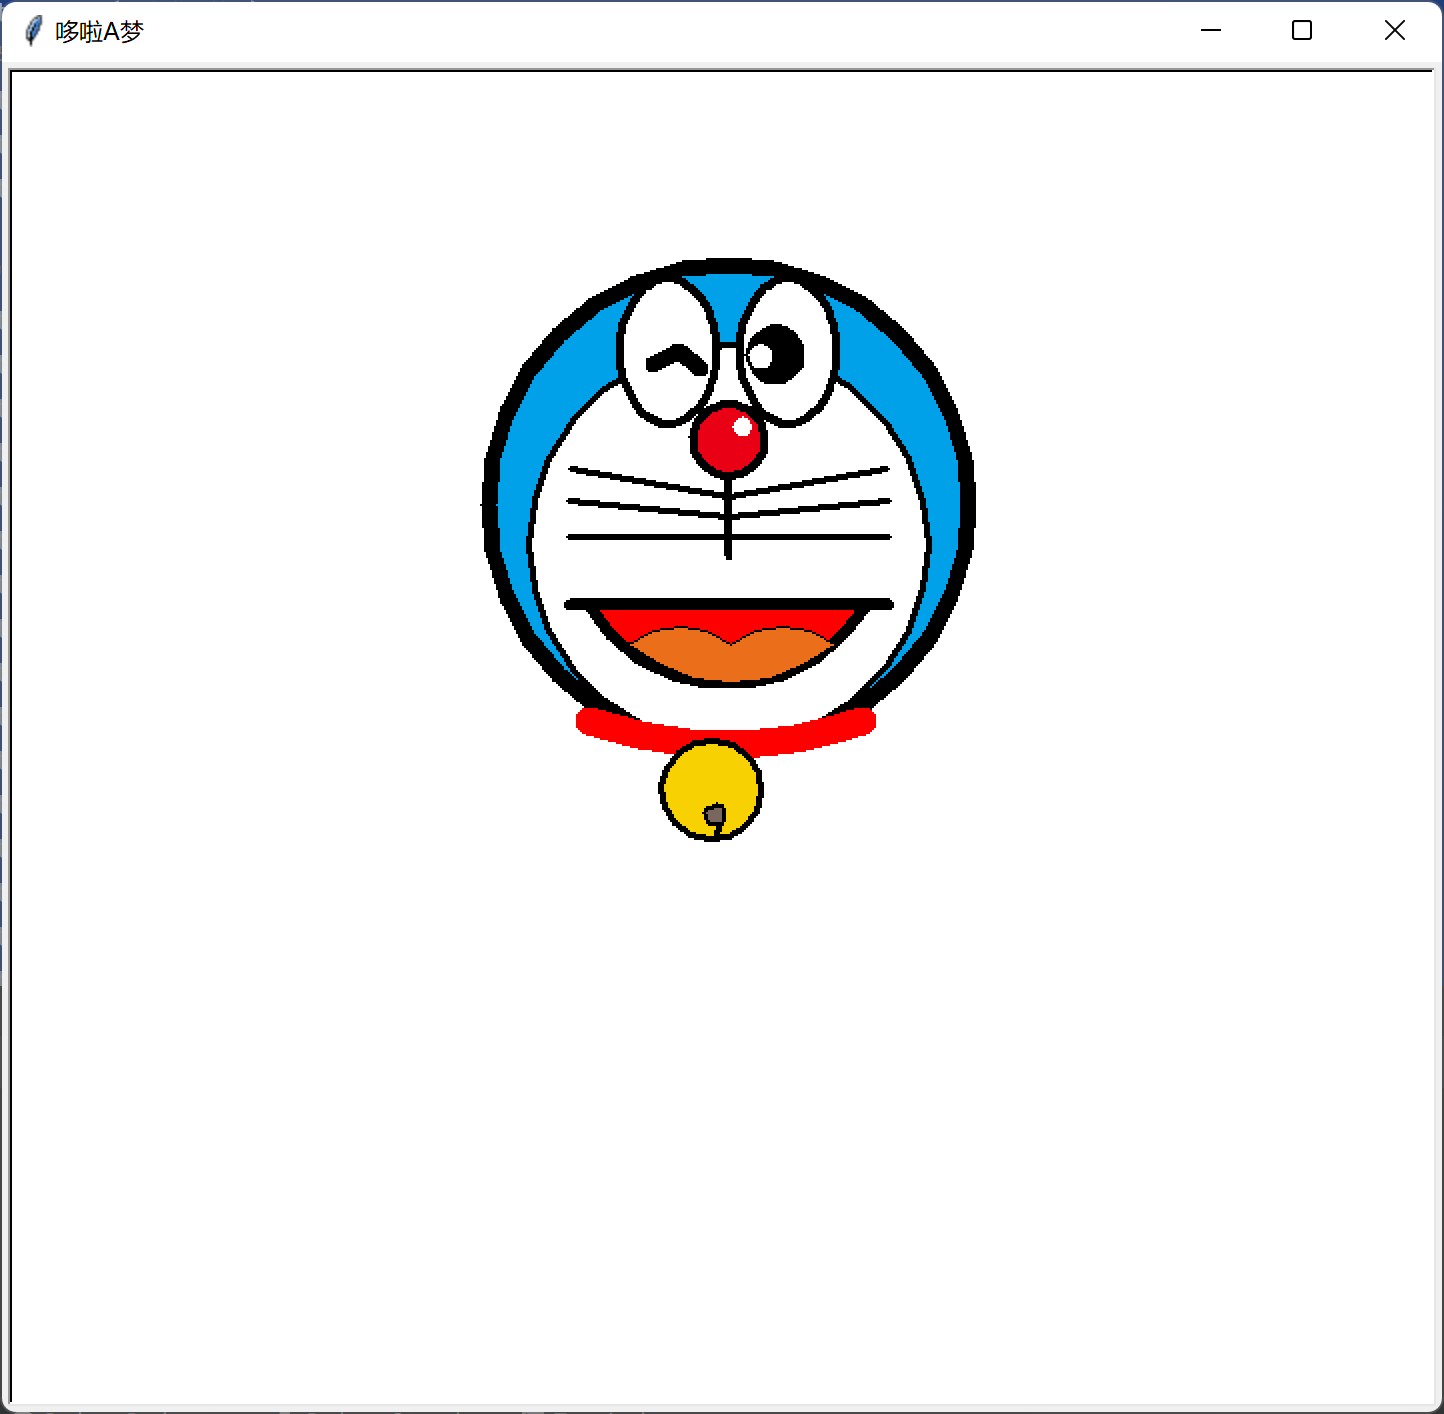This screenshot has width=1444, height=1414.
Task: Minimize the 哆啦A梦 window
Action: 1210,31
